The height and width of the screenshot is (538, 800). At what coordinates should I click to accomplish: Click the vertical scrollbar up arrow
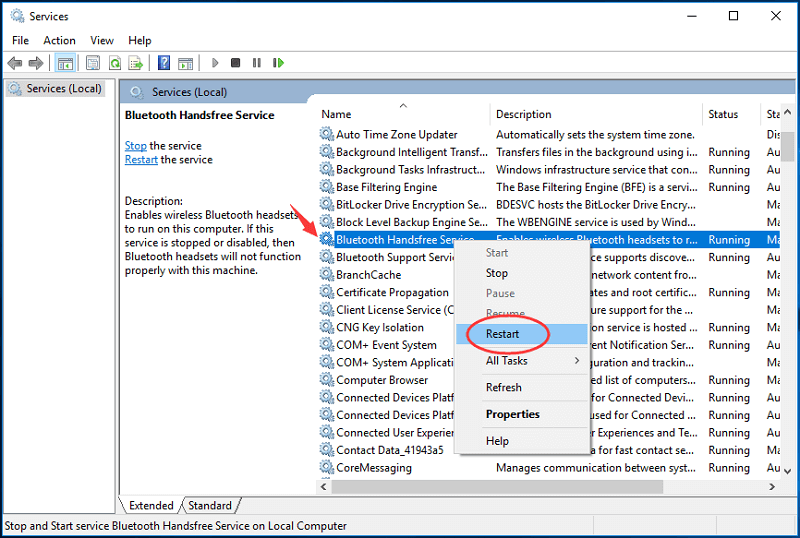point(787,112)
